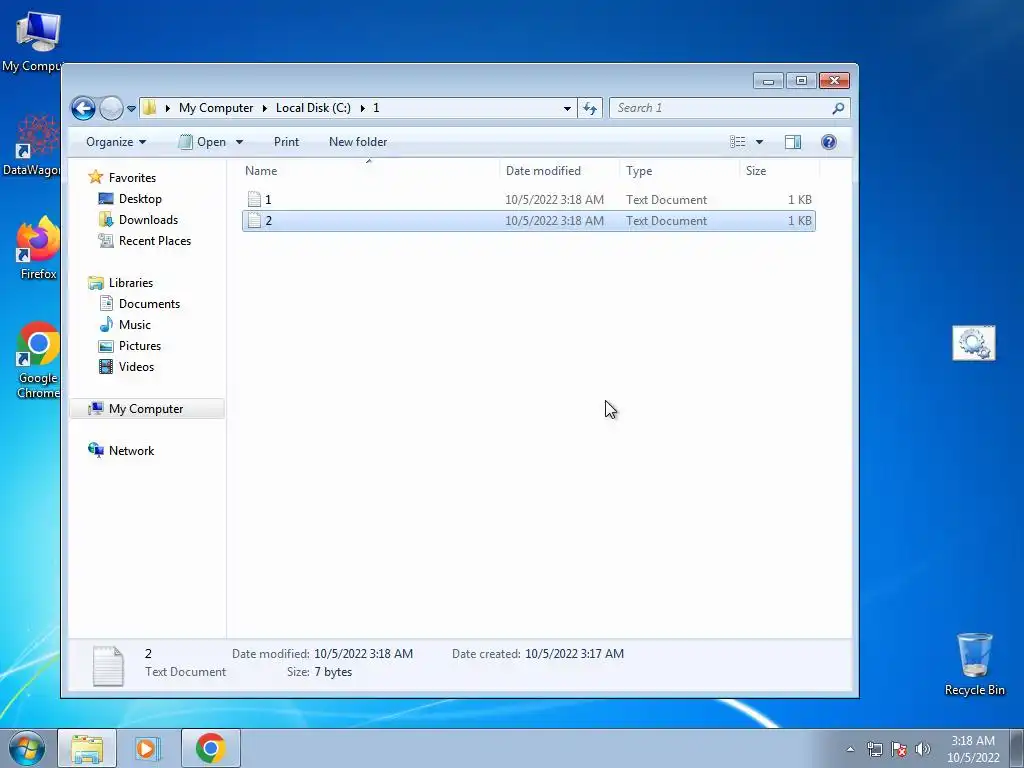Open recent locations dropdown arrow beside navigation buttons
Screen dimensions: 1024x768
131,108
